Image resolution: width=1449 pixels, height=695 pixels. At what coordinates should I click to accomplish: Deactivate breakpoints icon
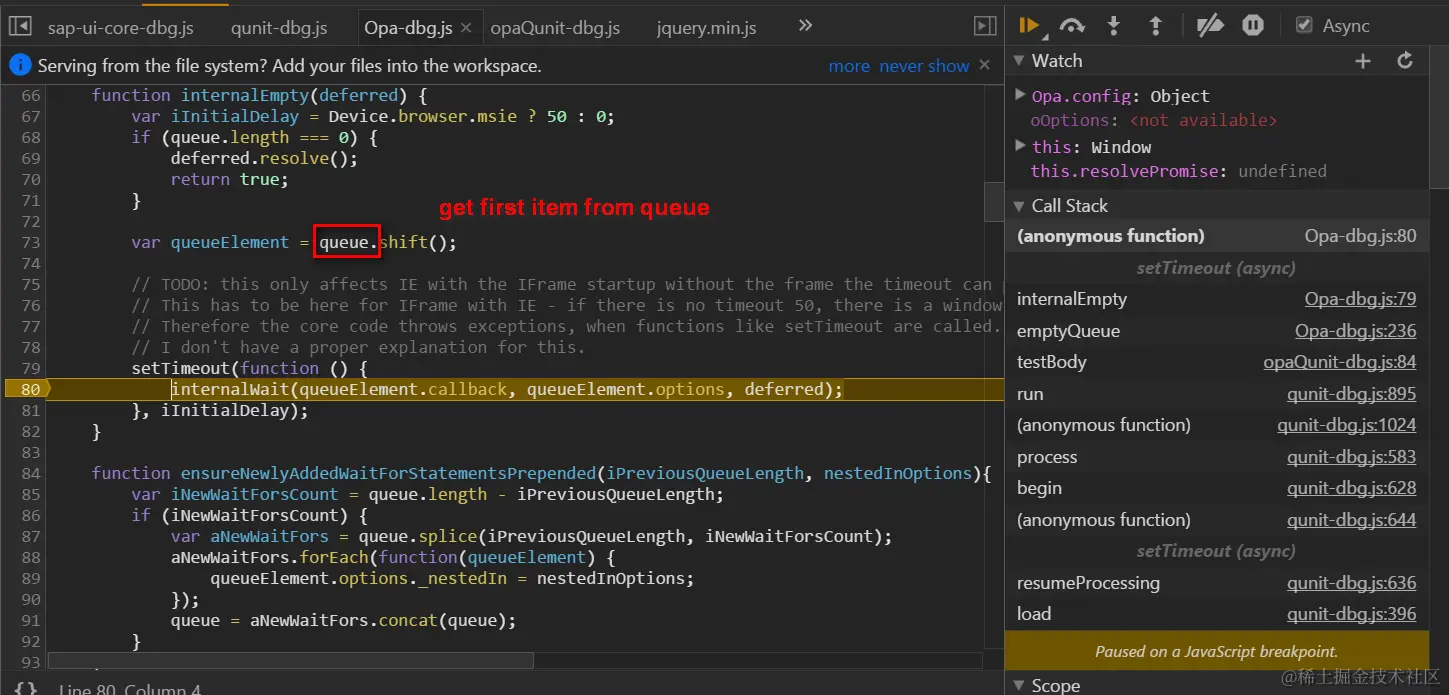[1210, 26]
